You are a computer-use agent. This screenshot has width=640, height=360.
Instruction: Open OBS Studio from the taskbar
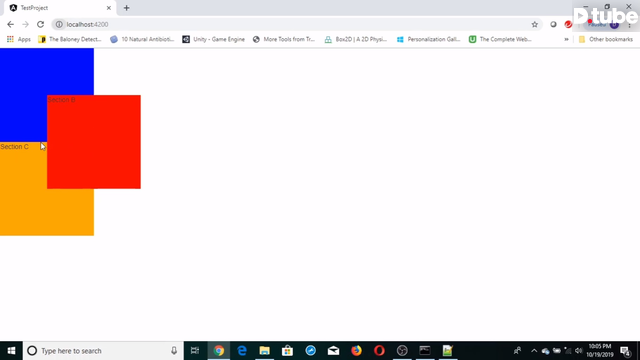[402, 351]
